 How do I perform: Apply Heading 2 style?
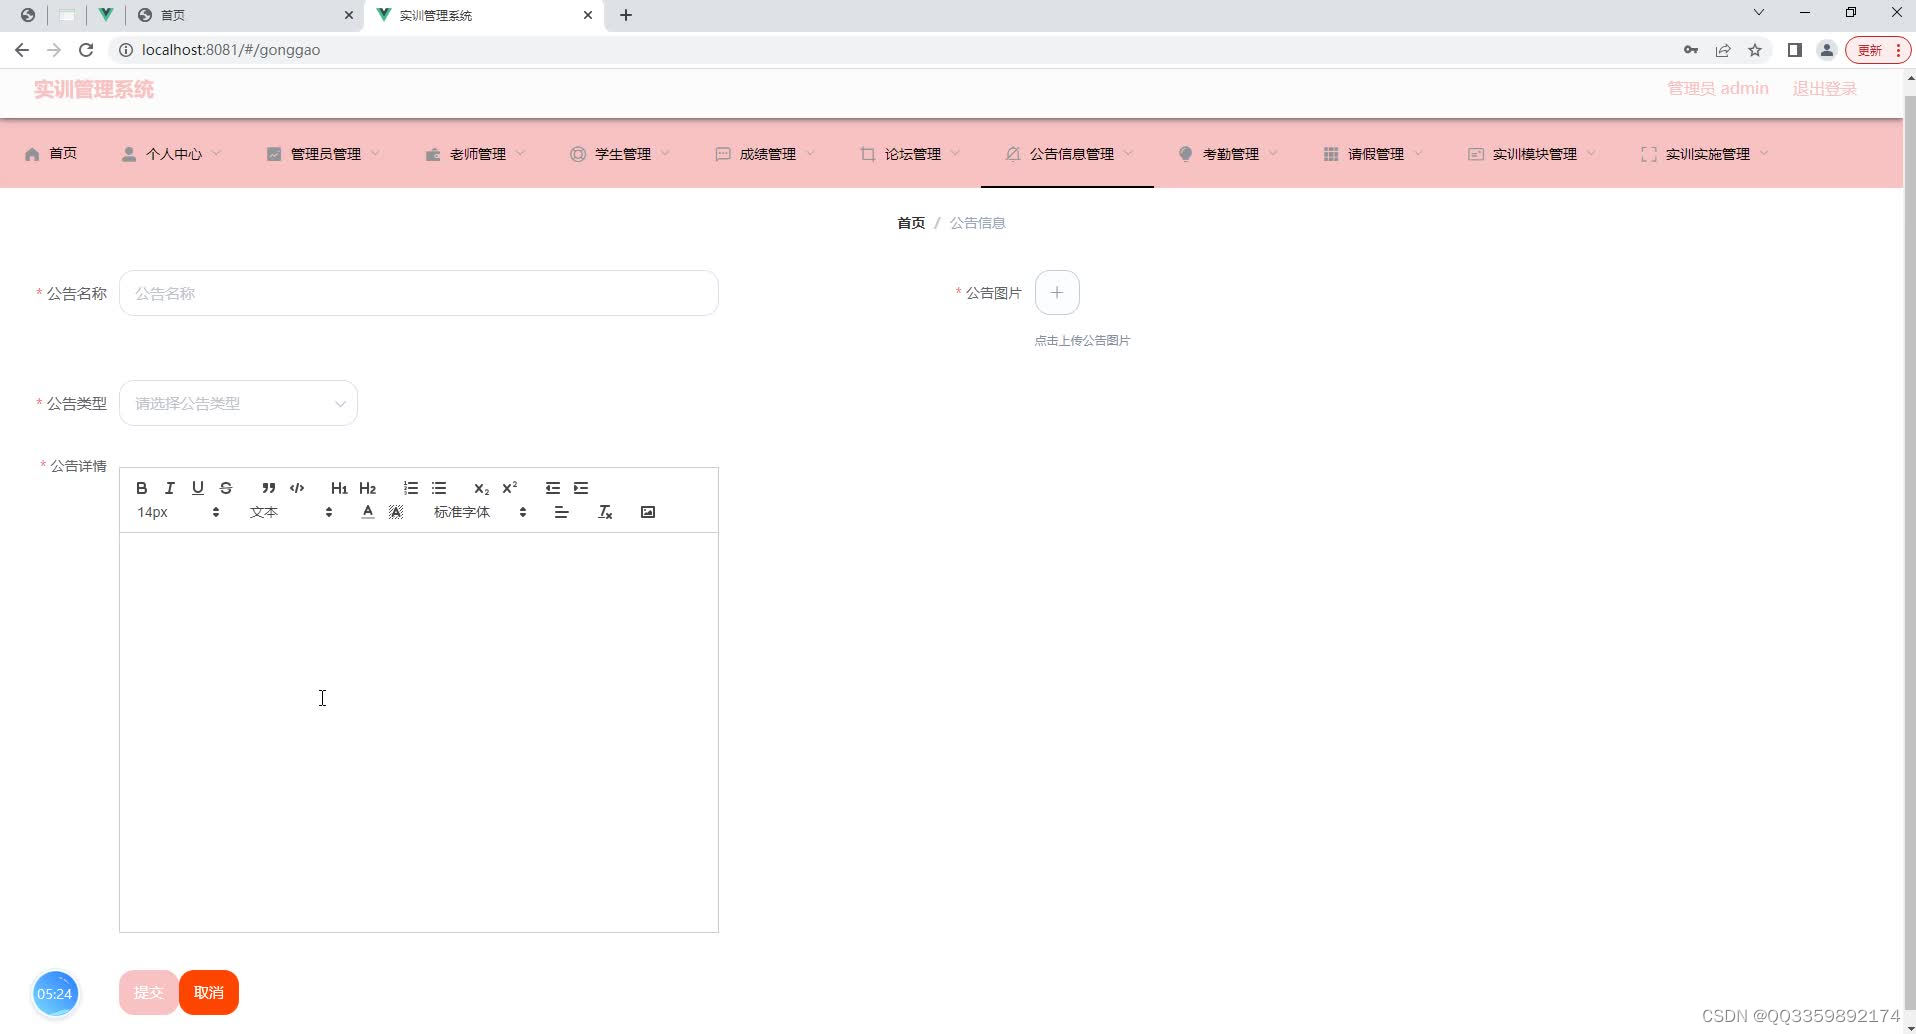click(367, 488)
